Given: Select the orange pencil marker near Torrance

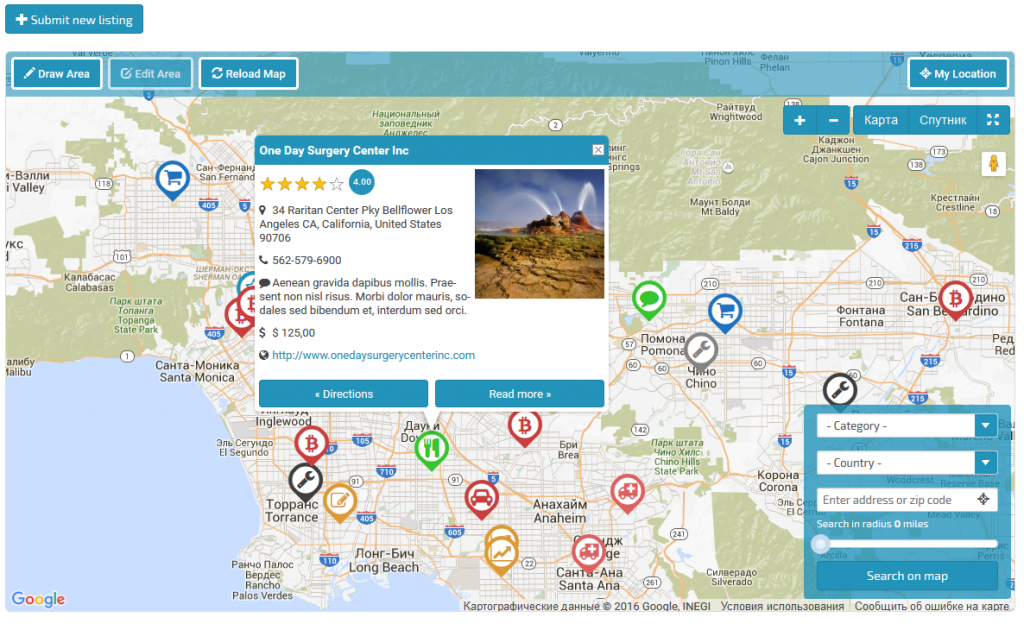Looking at the screenshot, I should [x=339, y=500].
